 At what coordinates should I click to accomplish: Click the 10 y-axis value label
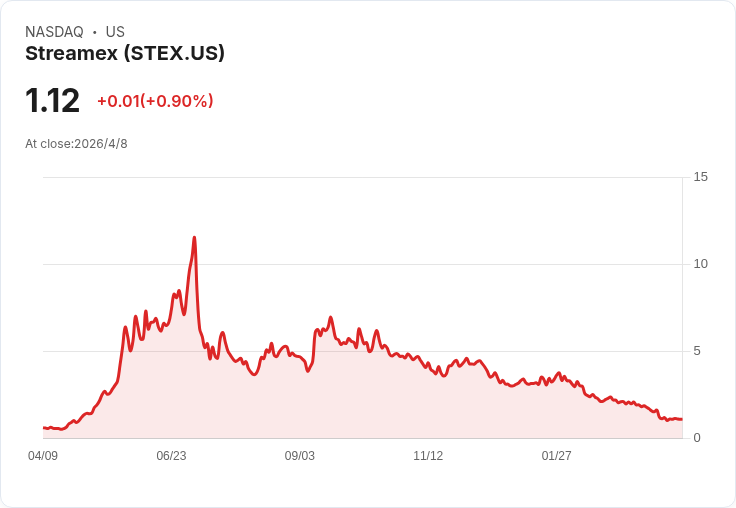pos(700,264)
